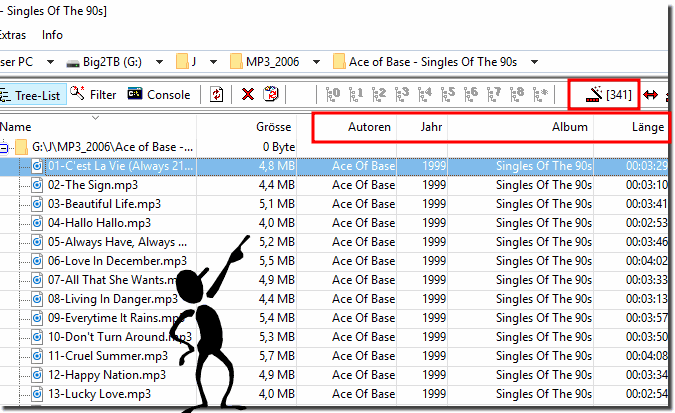
Task: Open the Info menu
Action: point(52,35)
